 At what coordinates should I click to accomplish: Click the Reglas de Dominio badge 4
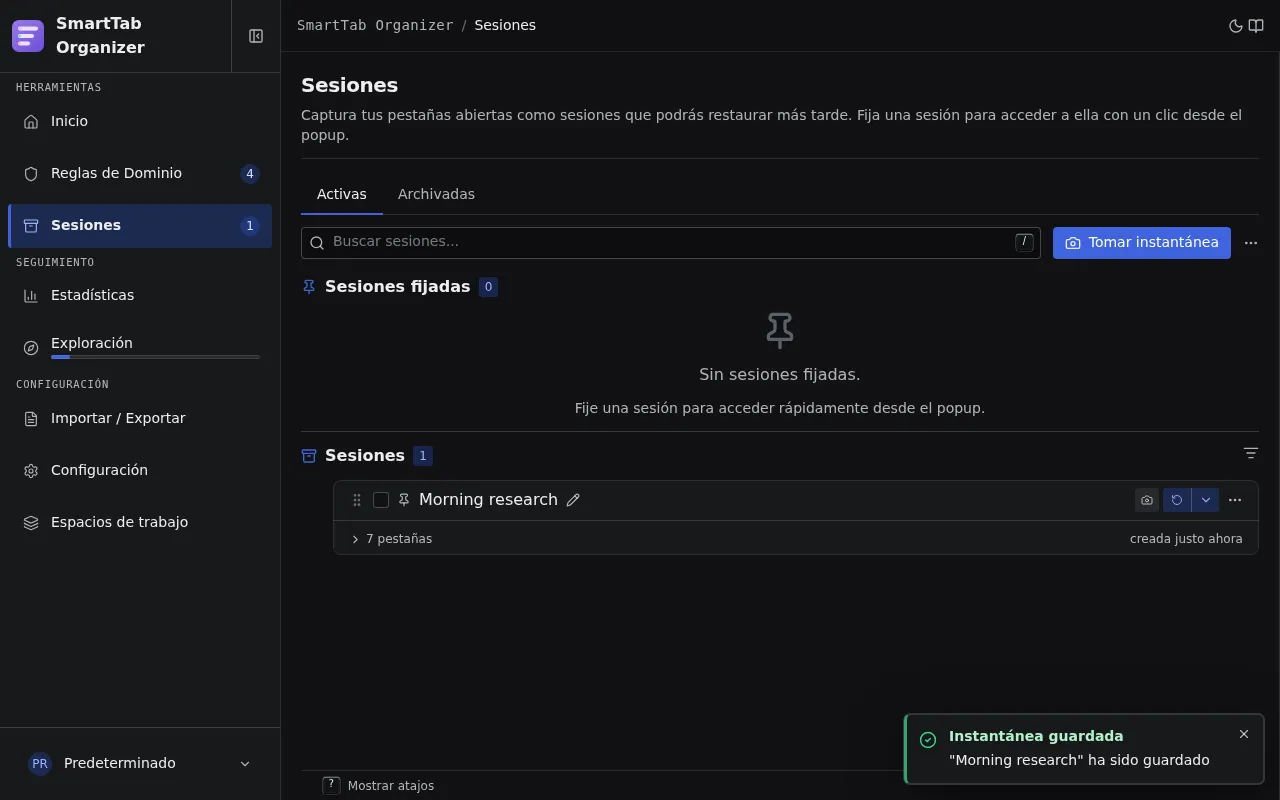(x=250, y=174)
